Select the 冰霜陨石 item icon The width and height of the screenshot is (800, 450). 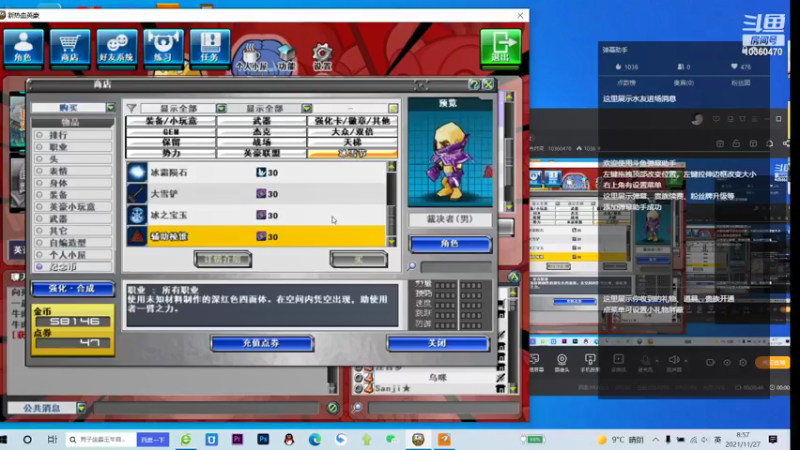click(x=137, y=172)
